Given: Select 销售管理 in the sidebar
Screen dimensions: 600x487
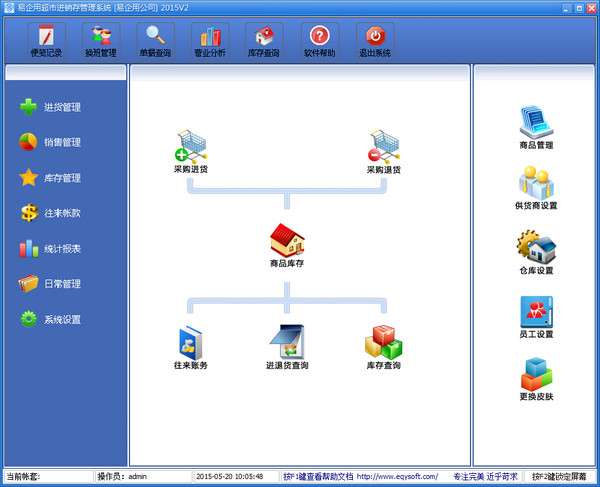Looking at the screenshot, I should (50, 142).
